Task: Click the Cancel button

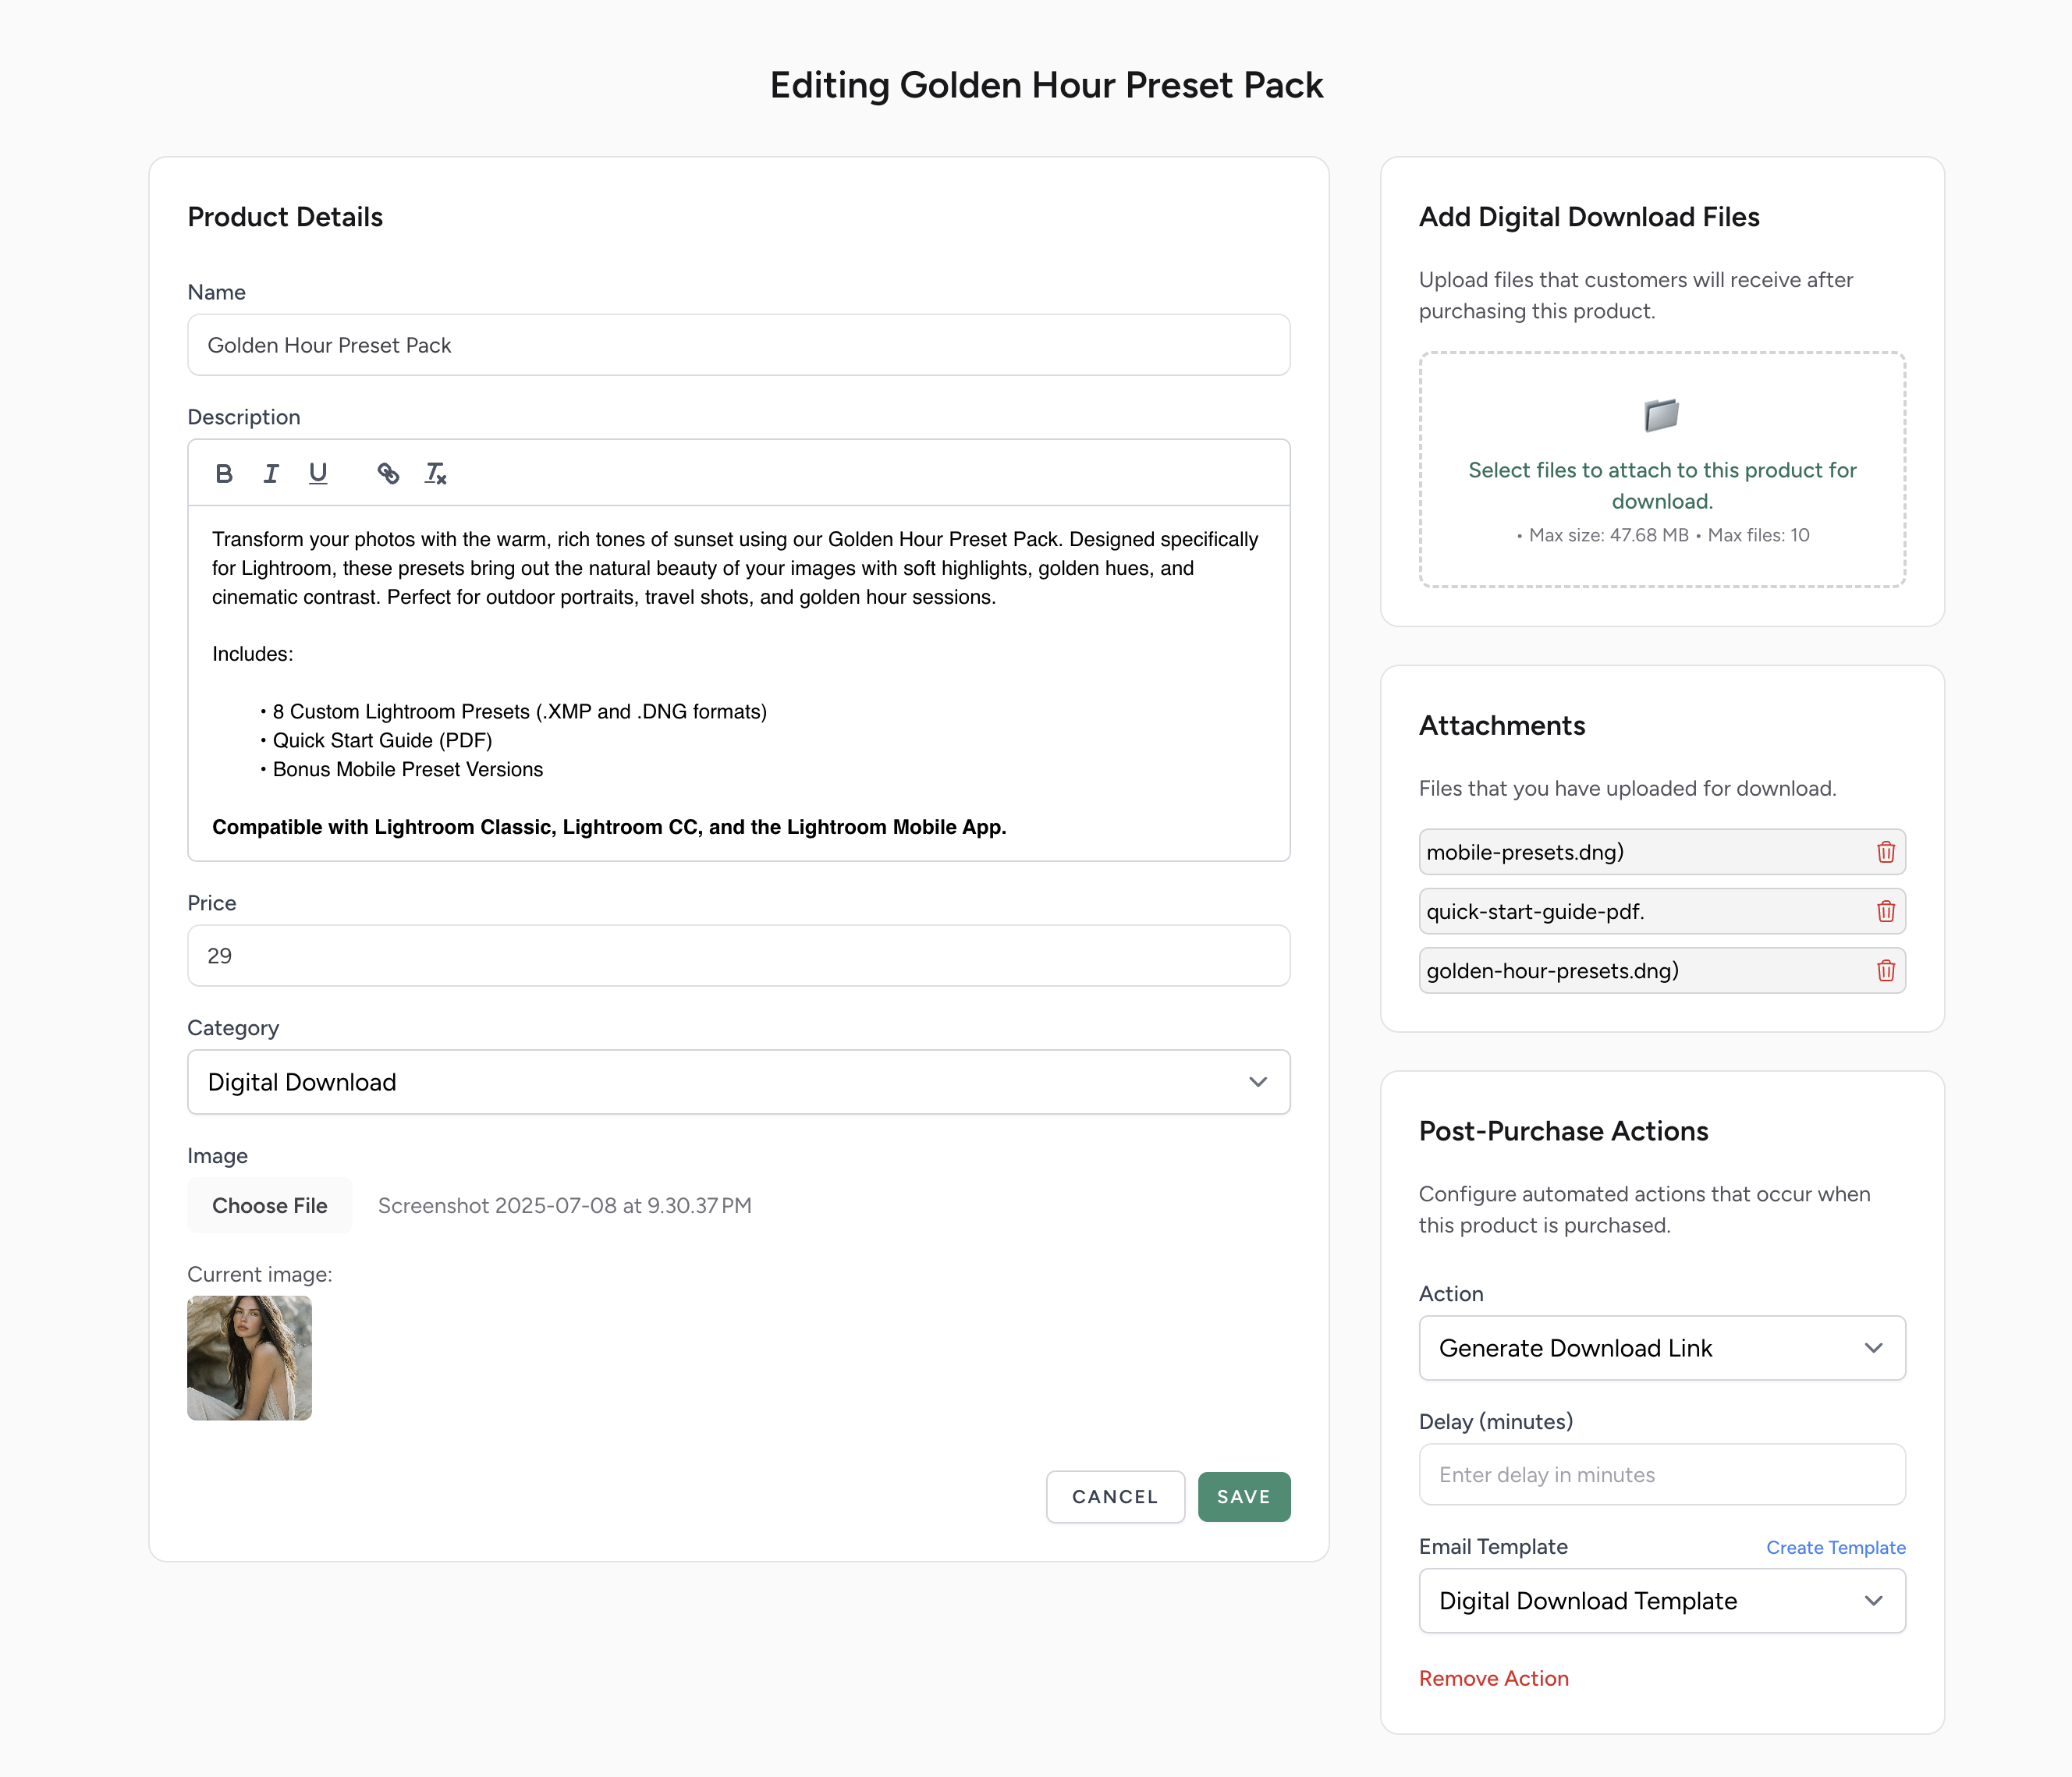Action: coord(1114,1497)
